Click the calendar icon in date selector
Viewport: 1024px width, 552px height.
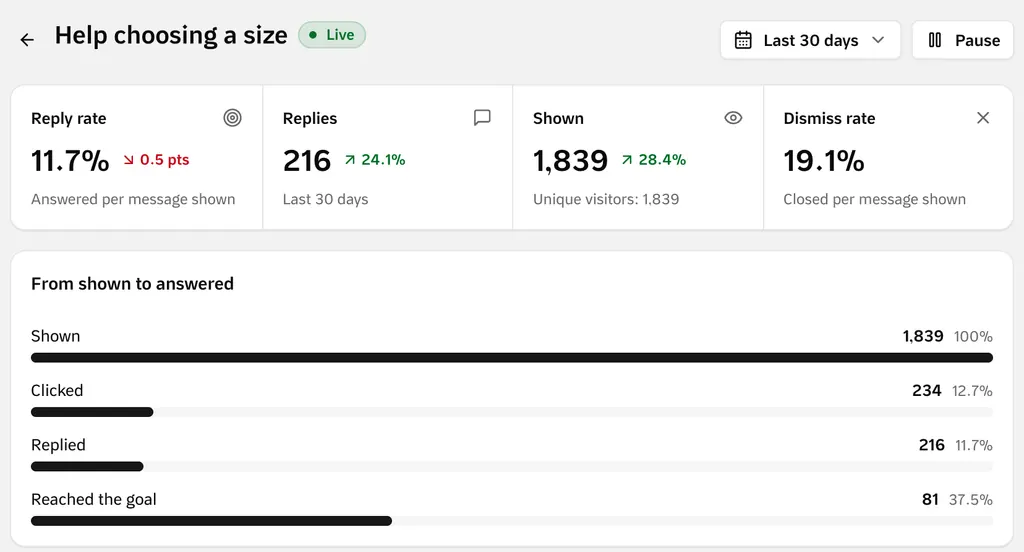743,40
